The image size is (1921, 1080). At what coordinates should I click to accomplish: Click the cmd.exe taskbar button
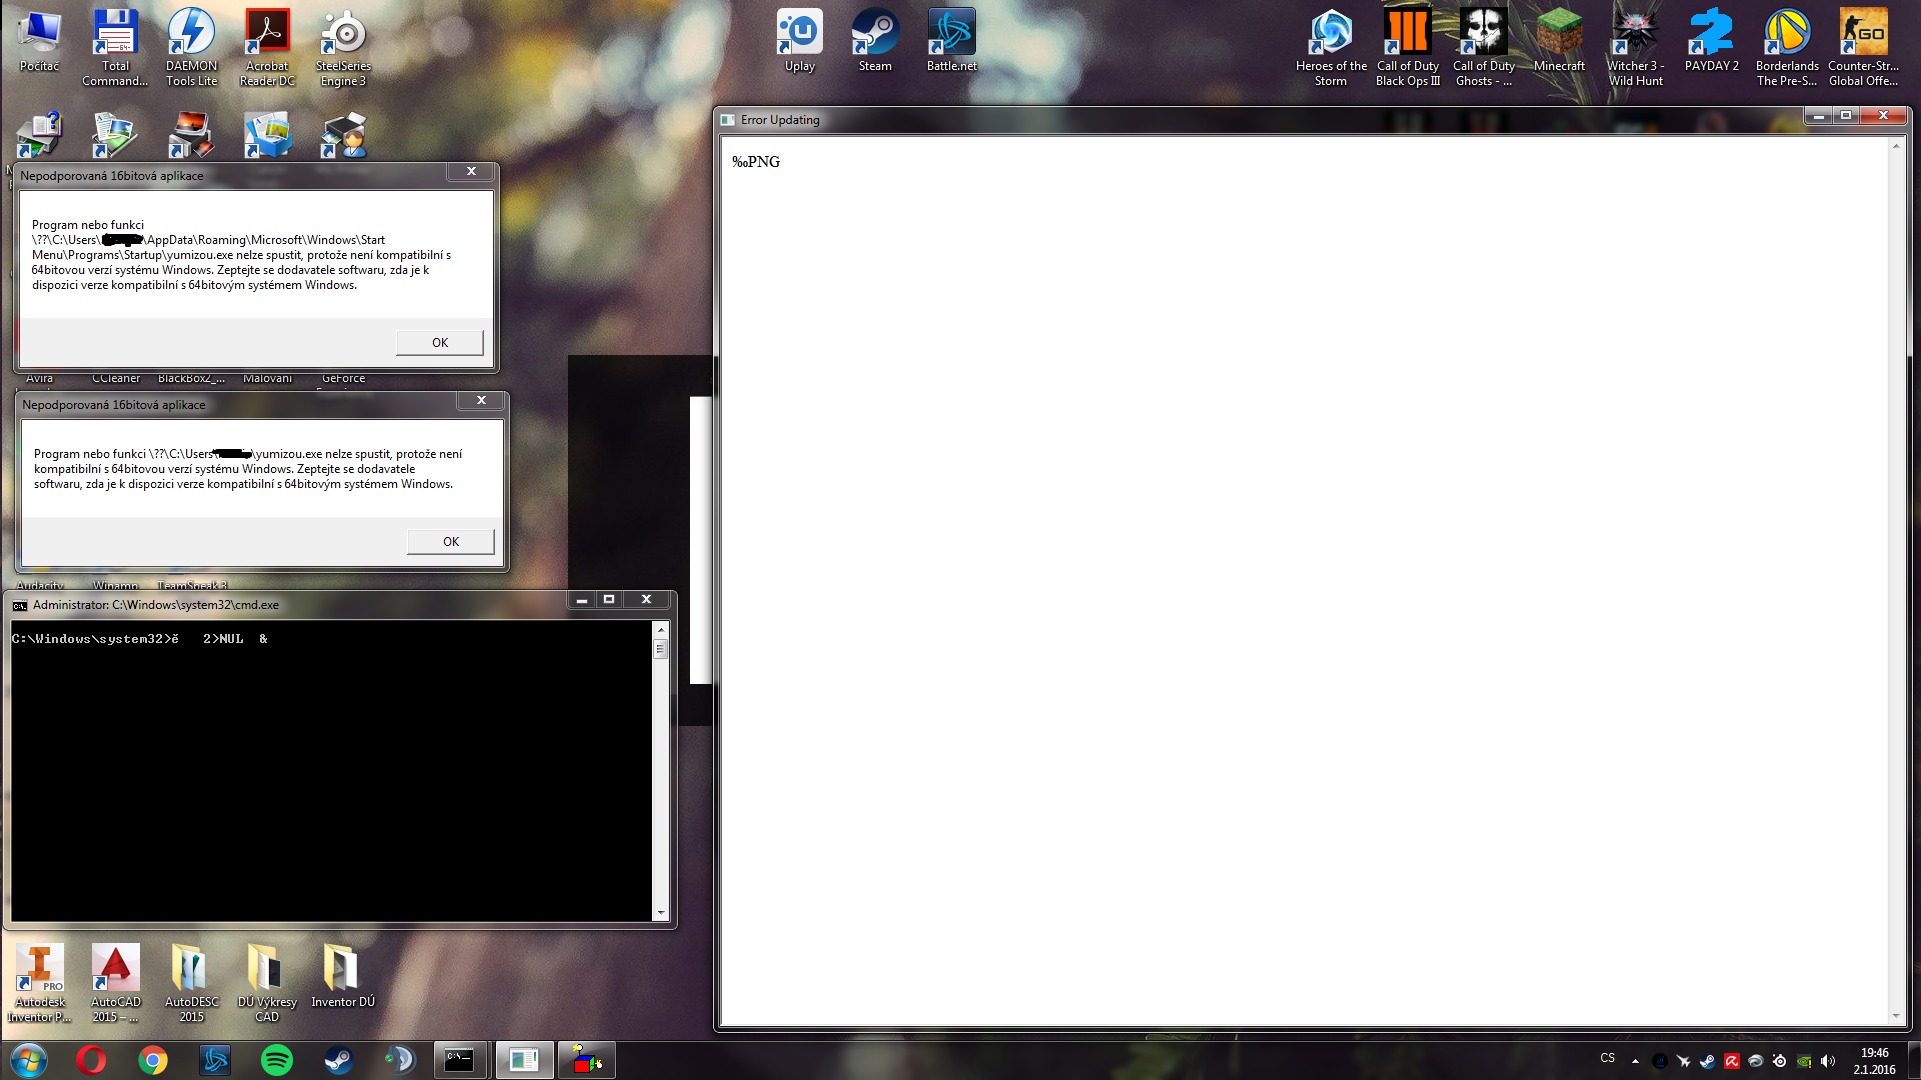pyautogui.click(x=460, y=1060)
